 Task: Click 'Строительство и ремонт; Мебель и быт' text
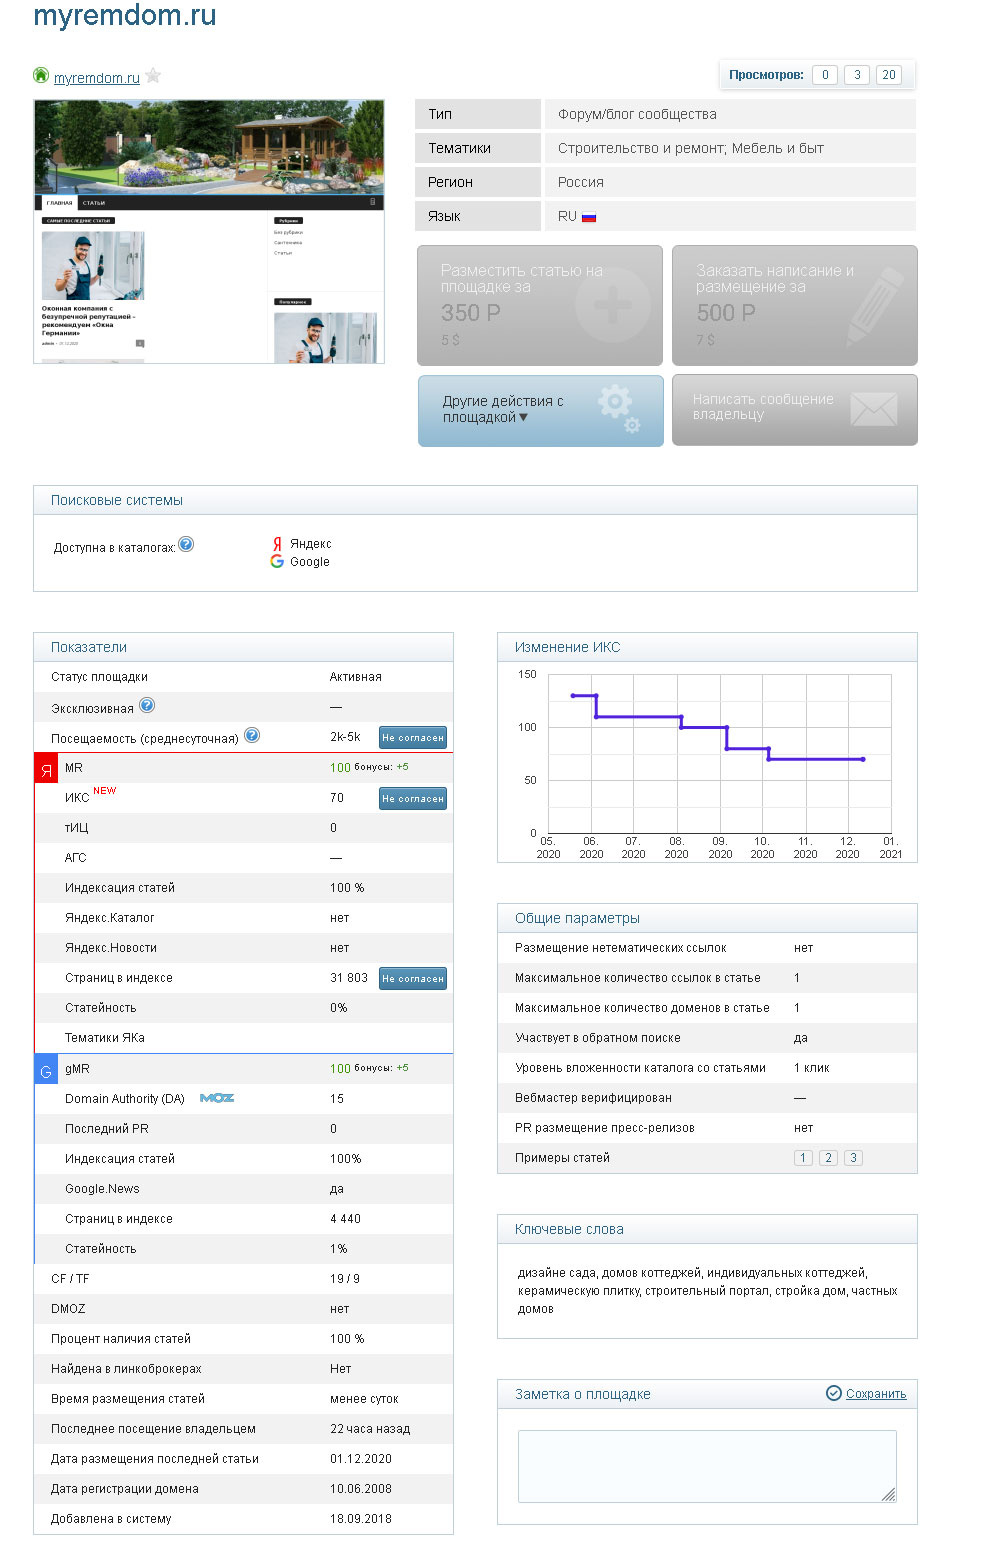pyautogui.click(x=691, y=148)
